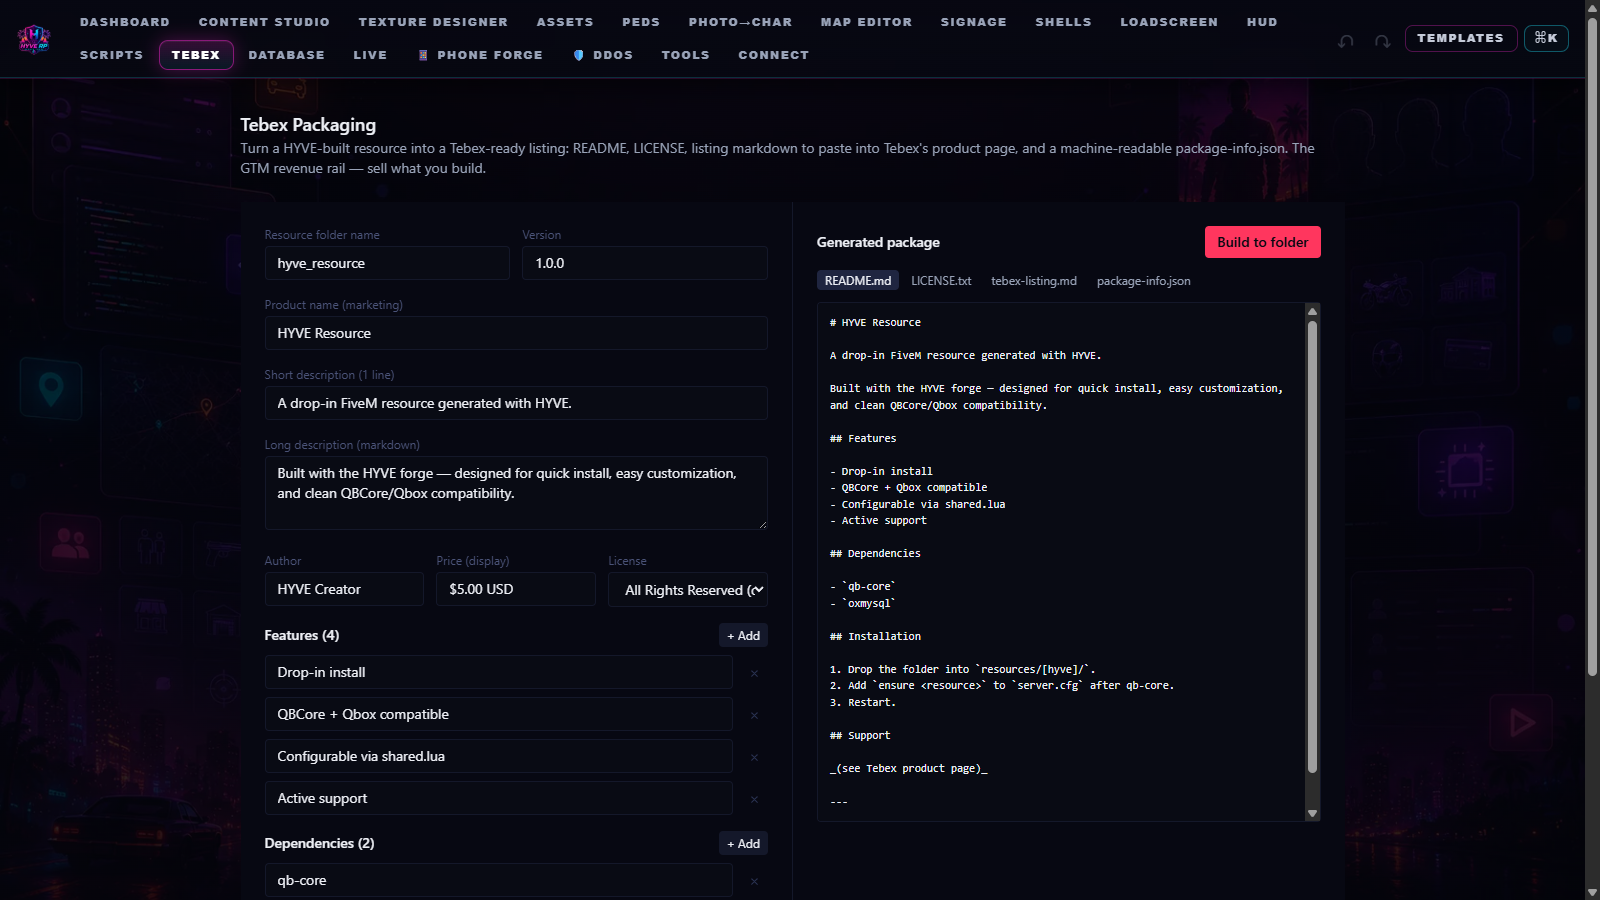This screenshot has width=1600, height=900.
Task: Open the DDoS section
Action: coord(603,55)
